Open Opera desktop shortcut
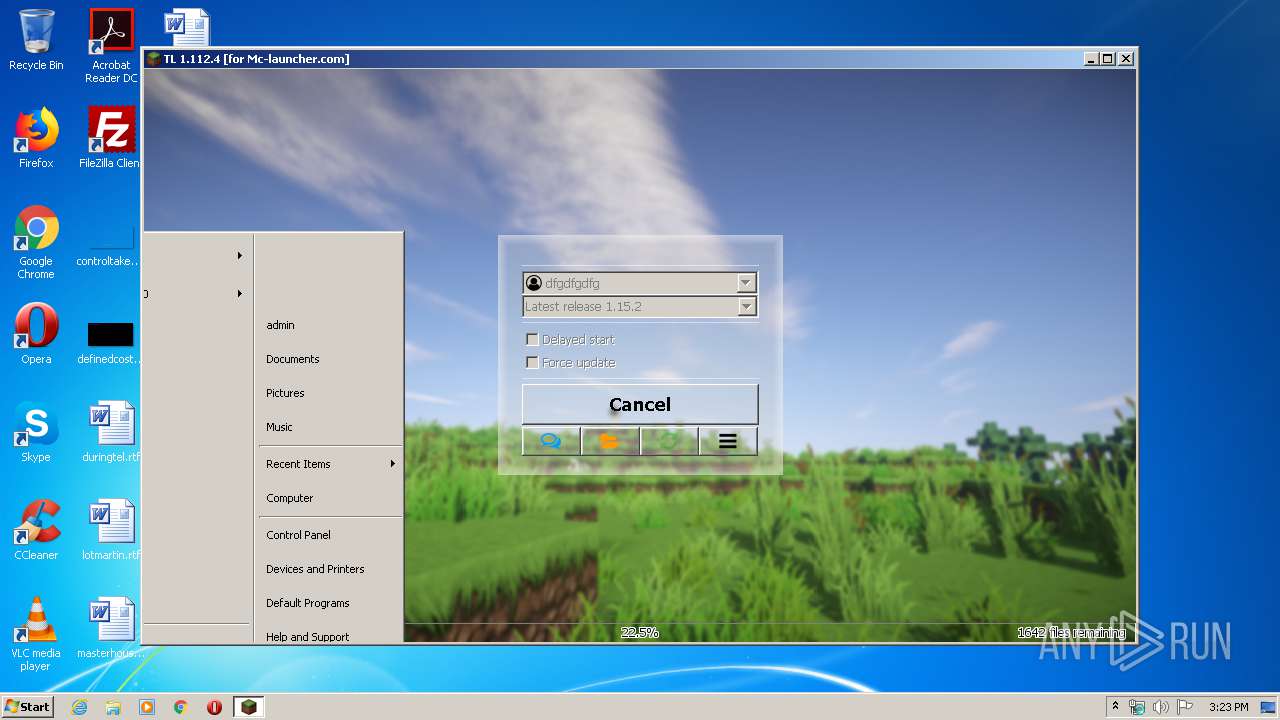 36,334
